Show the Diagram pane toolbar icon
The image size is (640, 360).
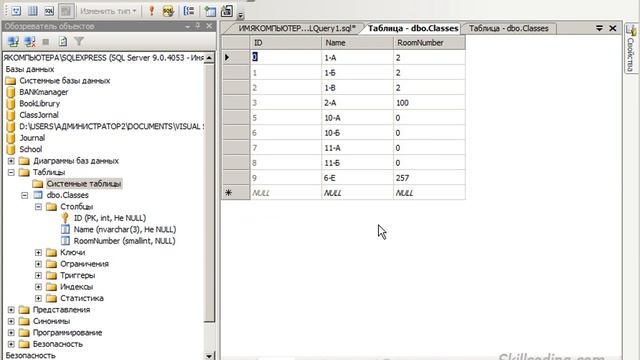click(16, 11)
